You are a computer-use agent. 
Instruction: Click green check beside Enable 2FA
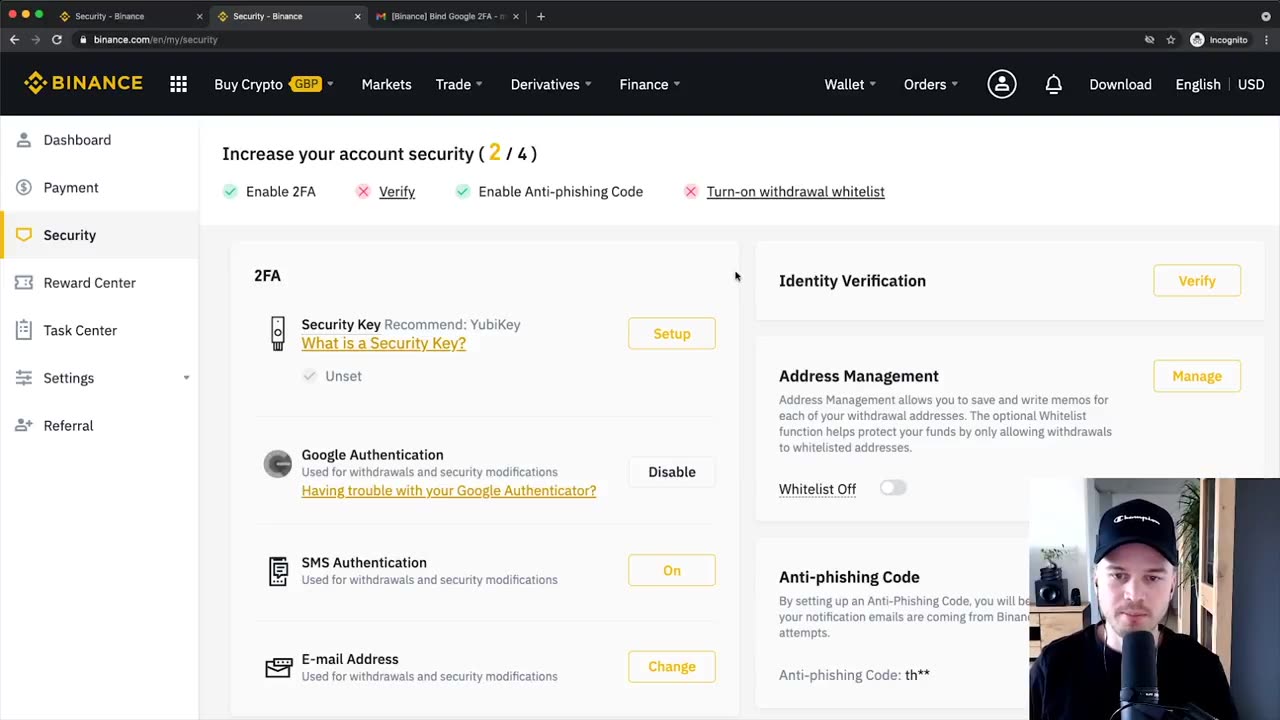point(230,192)
